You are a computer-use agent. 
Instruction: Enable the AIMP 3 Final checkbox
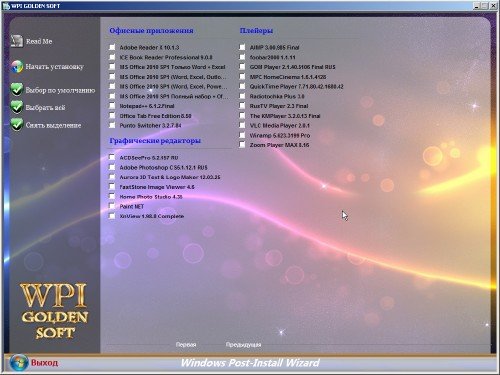(x=242, y=47)
